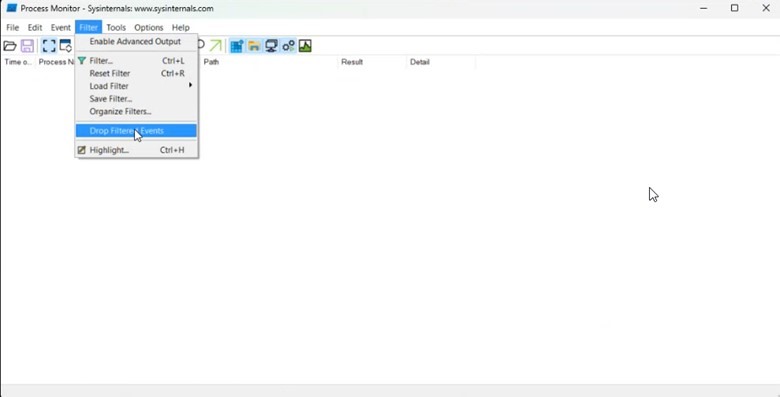
Task: Toggle Show File System Activity icon
Action: 254,46
